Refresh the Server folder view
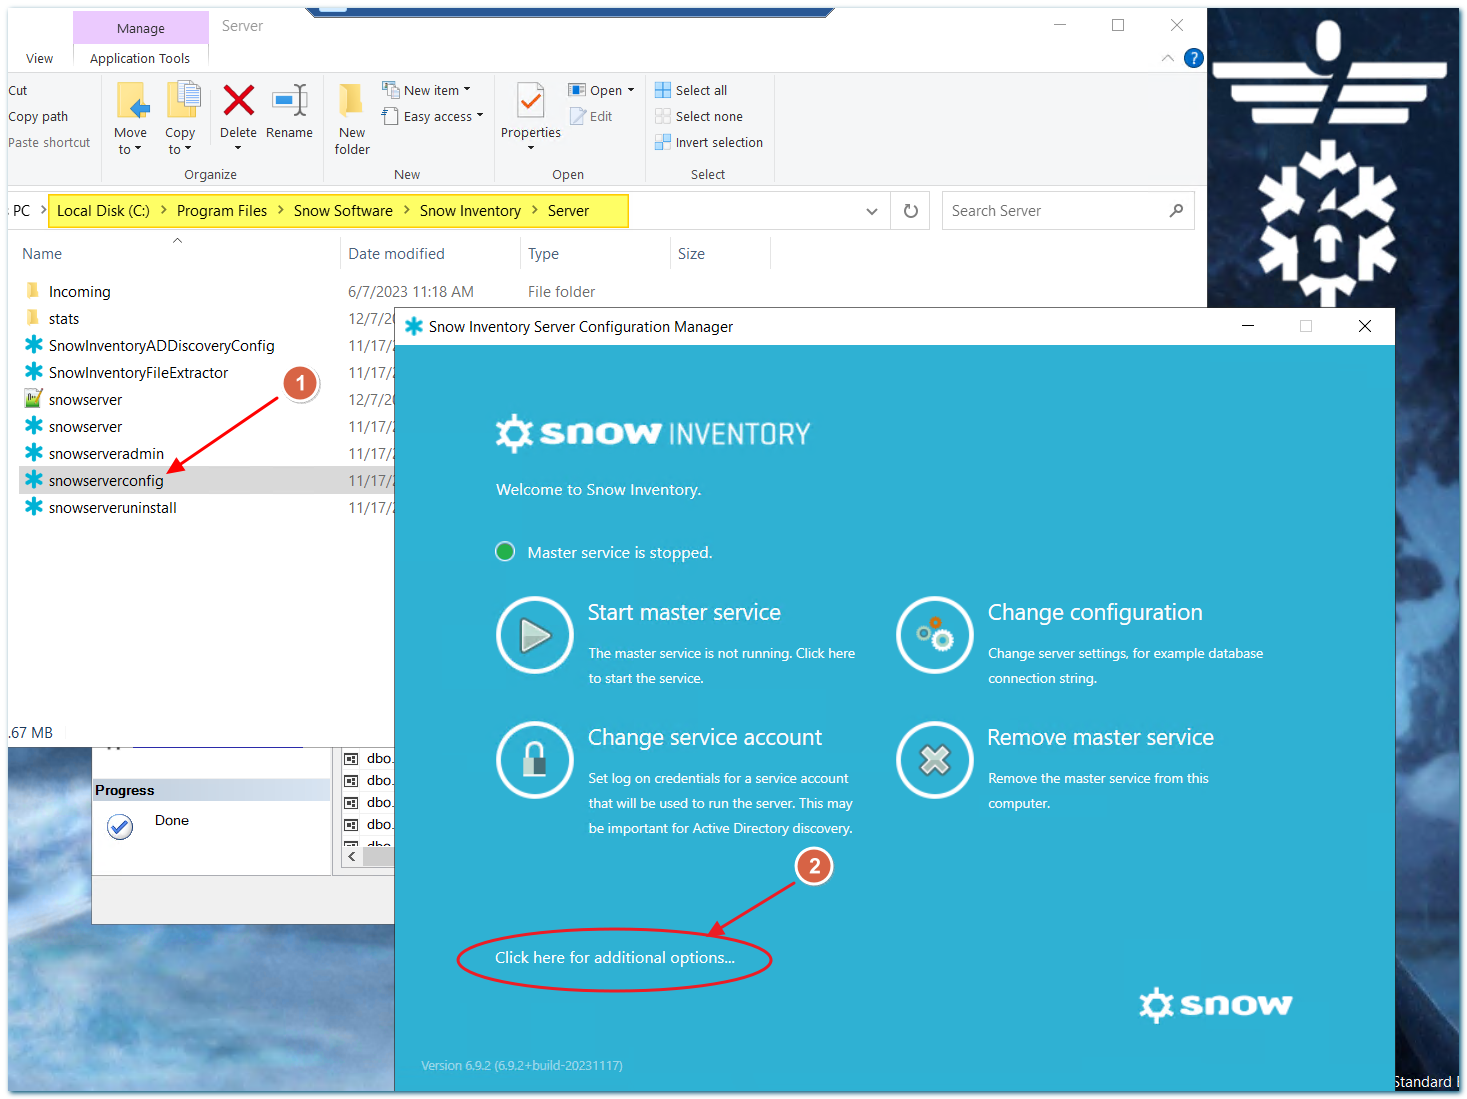The width and height of the screenshot is (1467, 1099). tap(911, 211)
